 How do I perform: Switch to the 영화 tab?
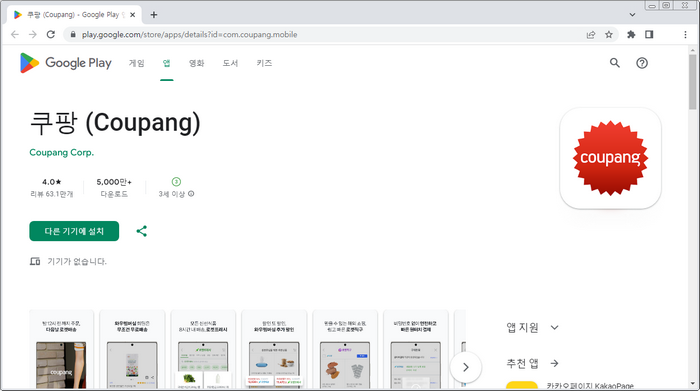point(196,63)
